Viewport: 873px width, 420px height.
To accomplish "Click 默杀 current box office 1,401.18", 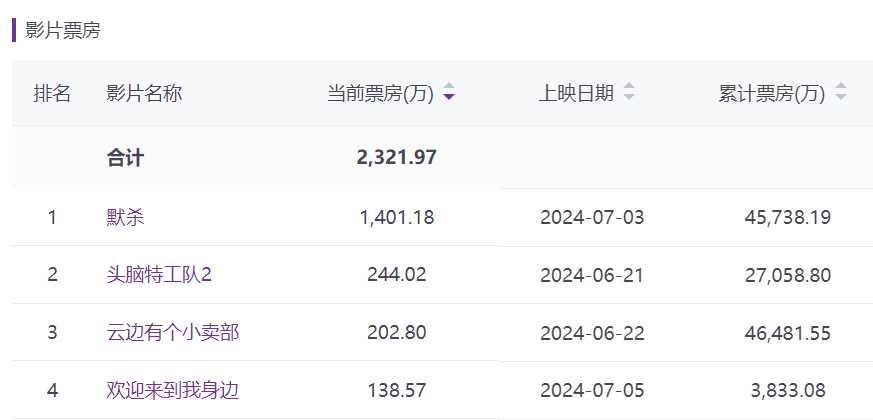I will [397, 217].
